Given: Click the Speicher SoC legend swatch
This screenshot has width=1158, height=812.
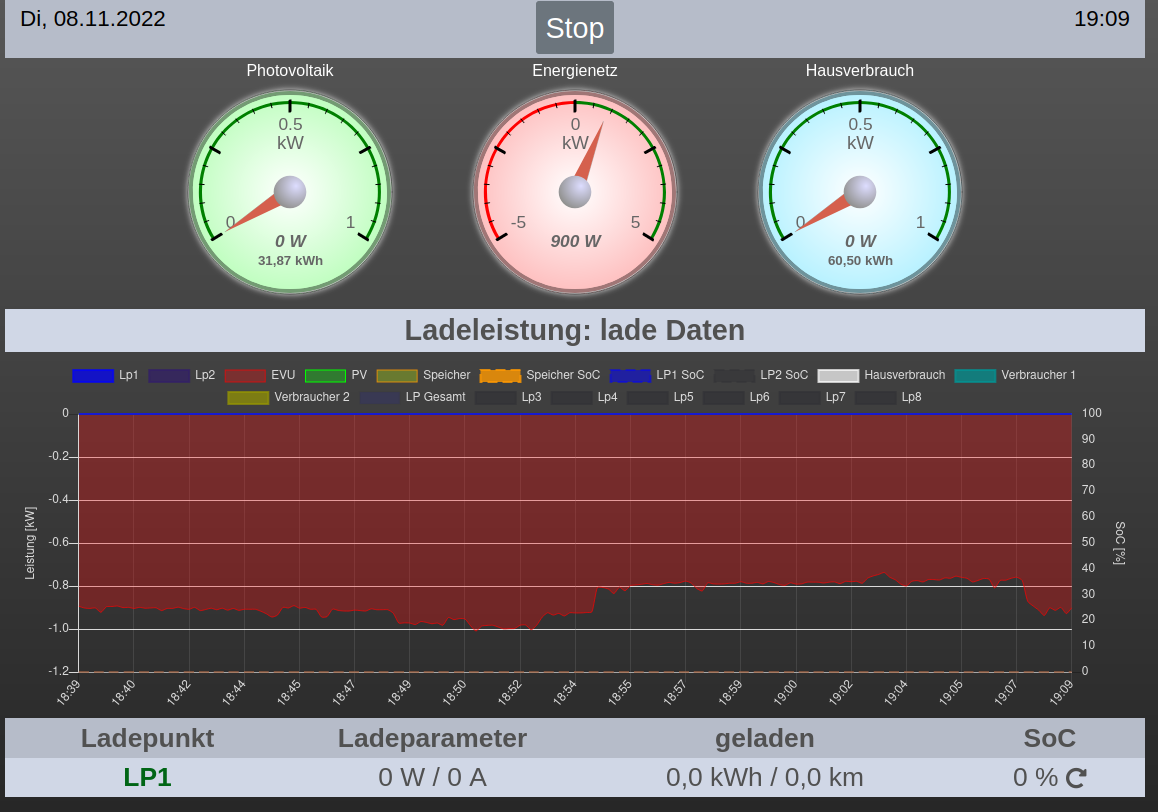Looking at the screenshot, I should click(x=501, y=376).
